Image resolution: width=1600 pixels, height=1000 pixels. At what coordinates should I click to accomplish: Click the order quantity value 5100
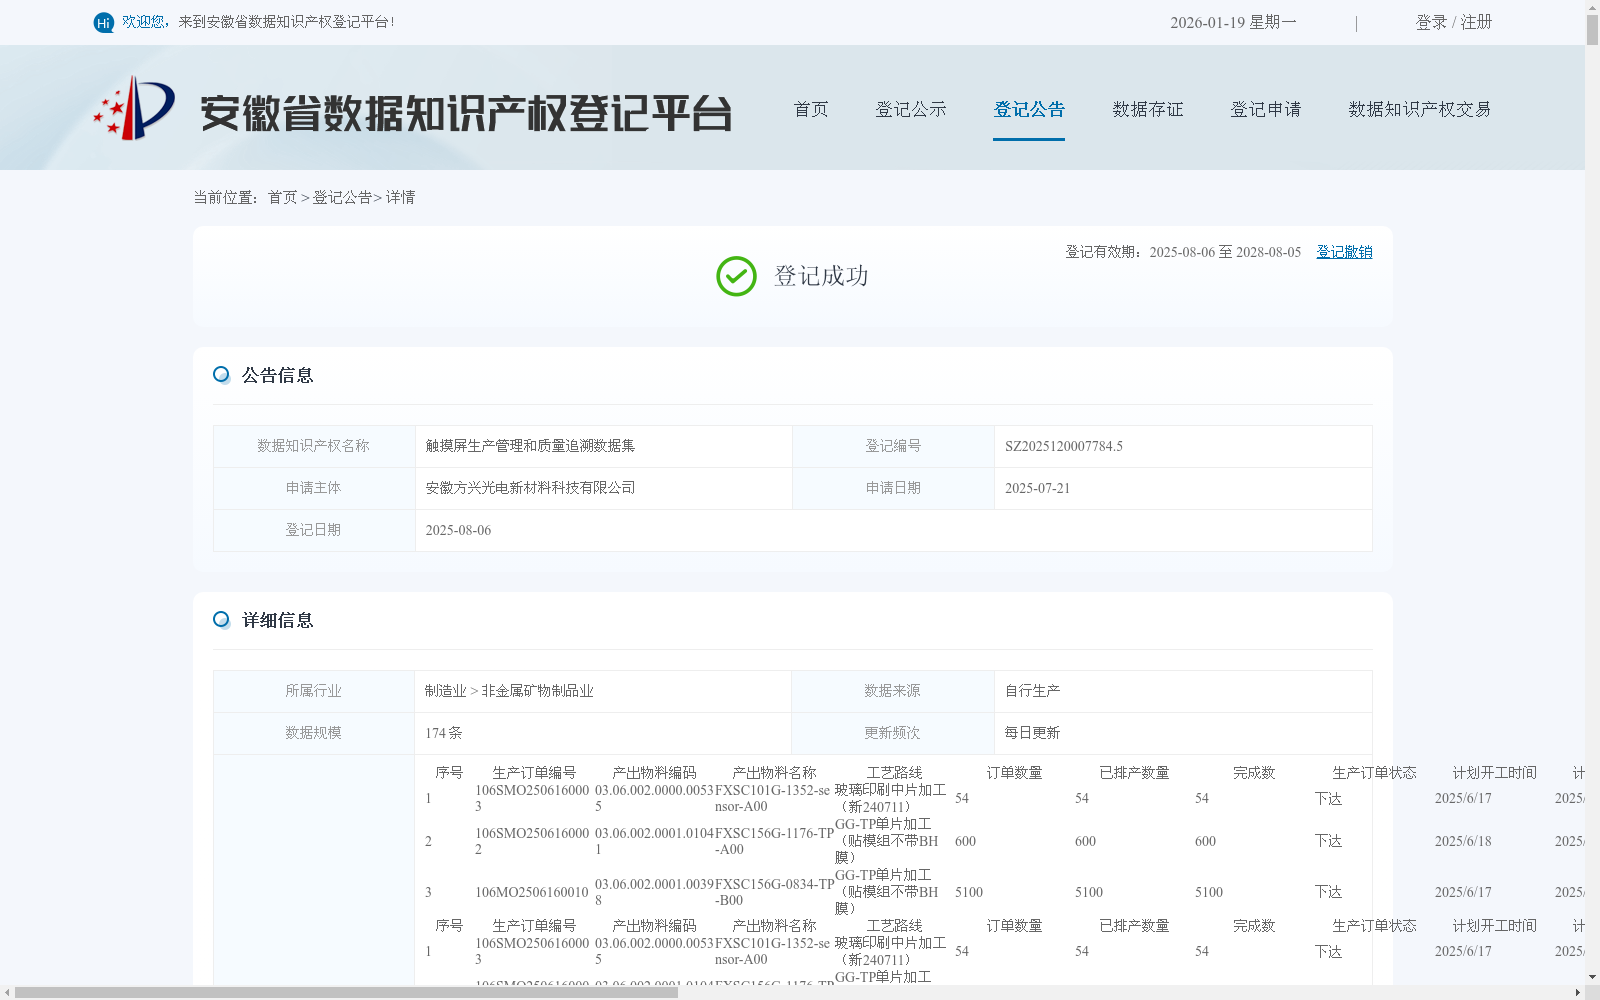969,892
